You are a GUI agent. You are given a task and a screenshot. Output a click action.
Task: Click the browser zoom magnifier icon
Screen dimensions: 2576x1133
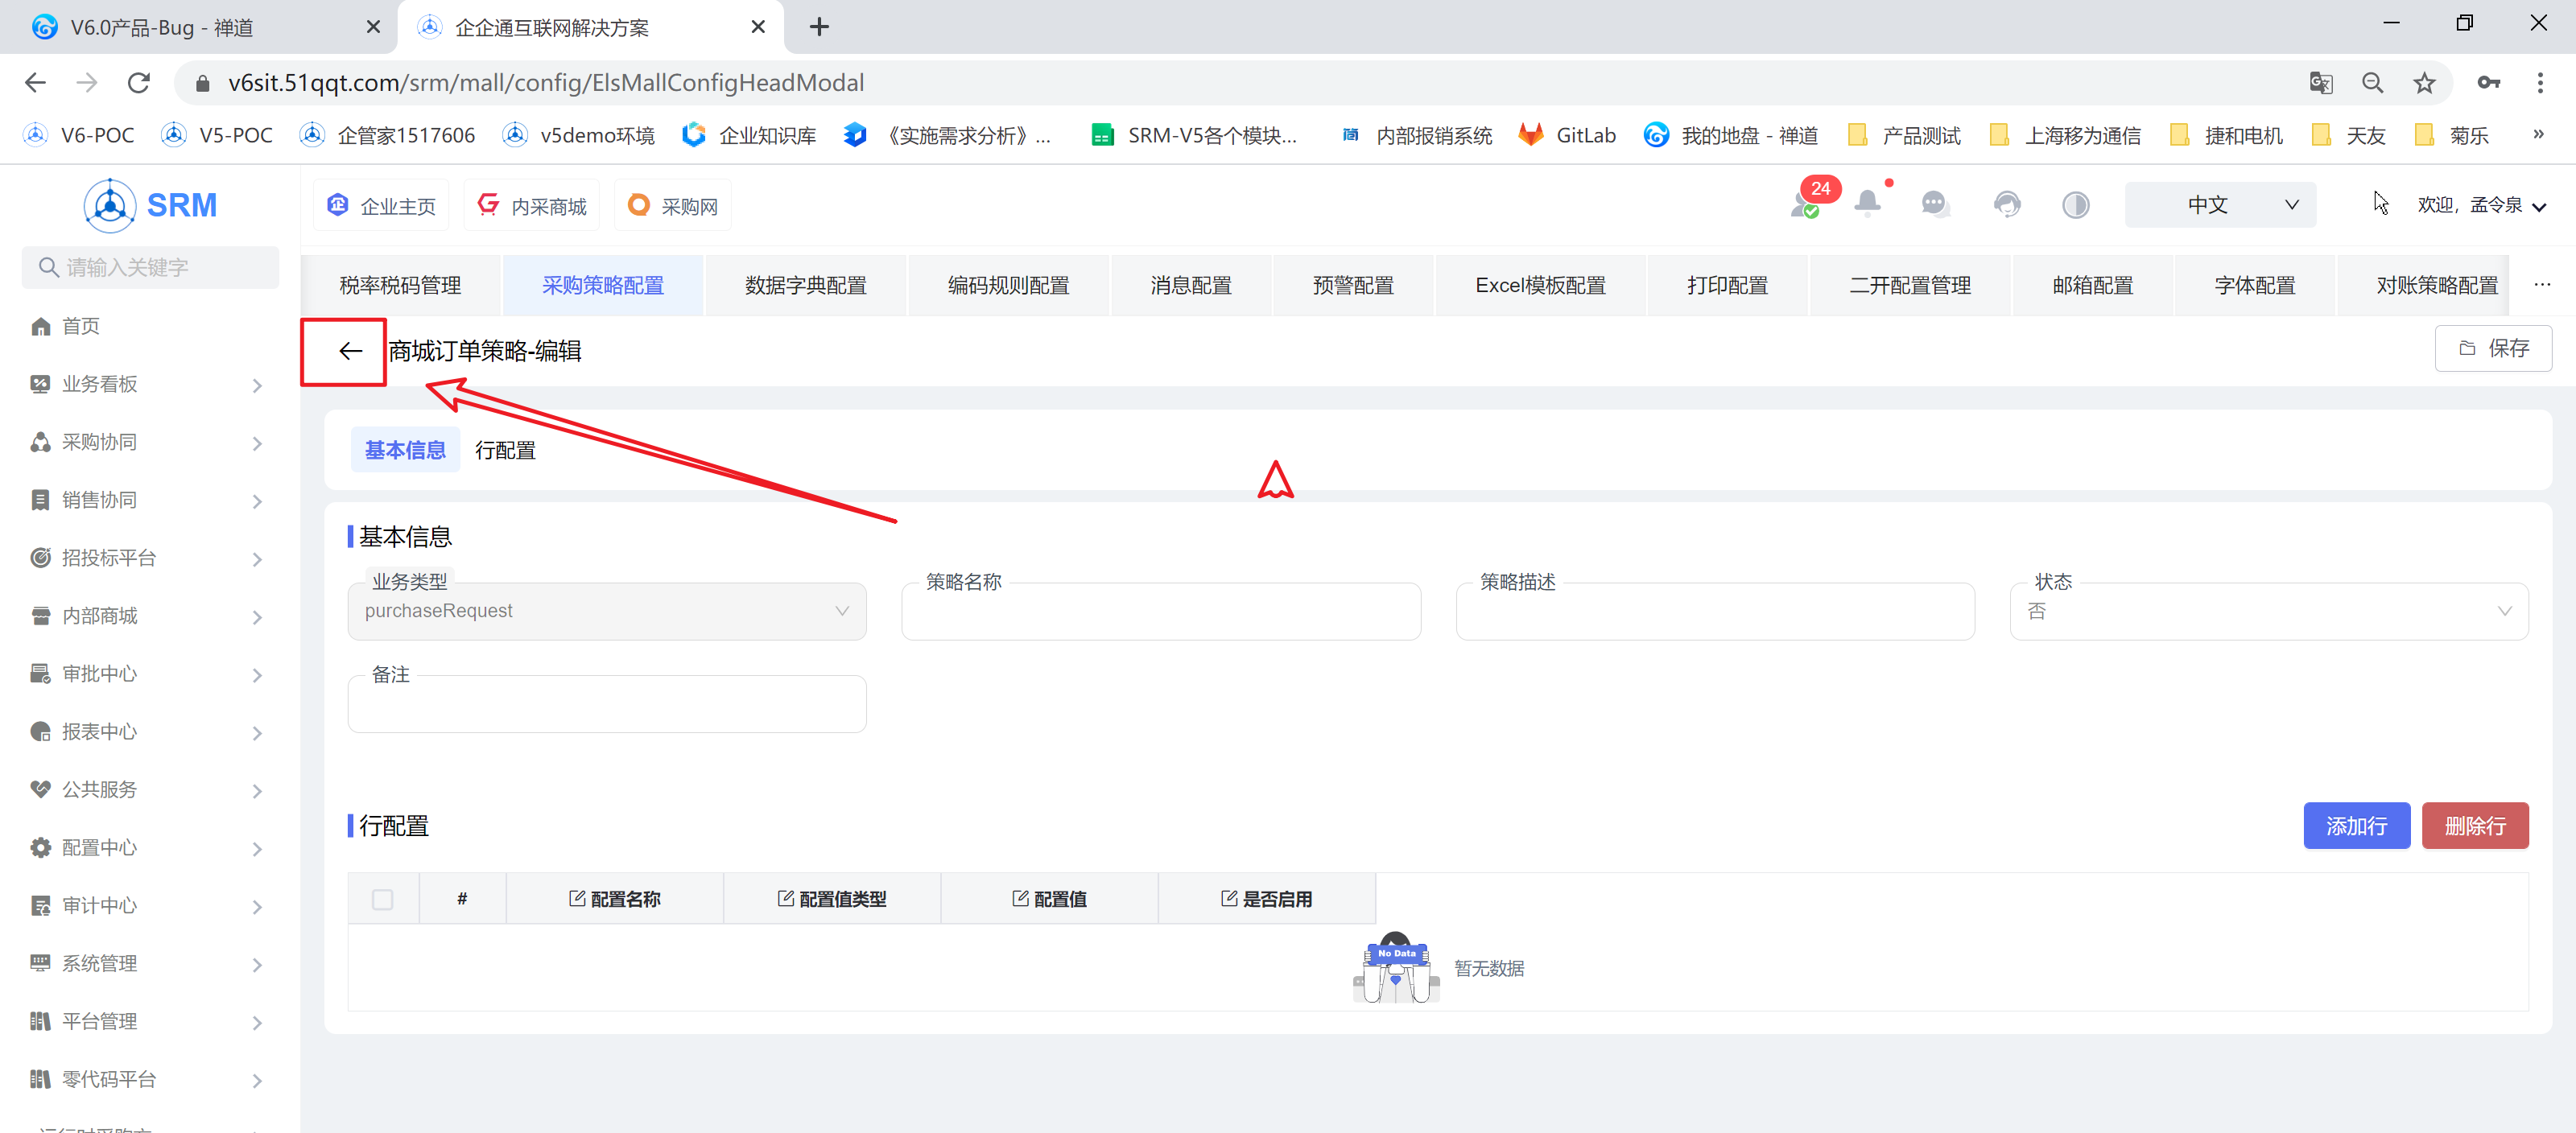click(x=2372, y=83)
